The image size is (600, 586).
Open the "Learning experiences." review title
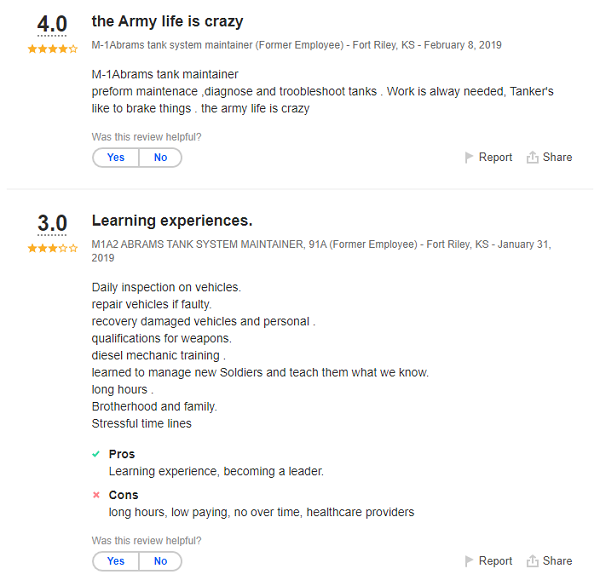tap(172, 220)
